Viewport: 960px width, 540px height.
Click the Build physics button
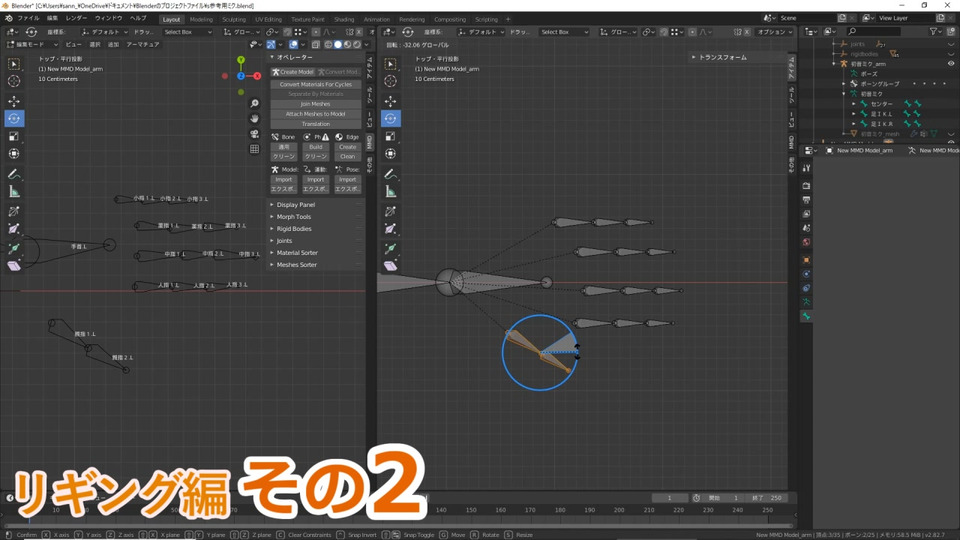pyautogui.click(x=315, y=147)
